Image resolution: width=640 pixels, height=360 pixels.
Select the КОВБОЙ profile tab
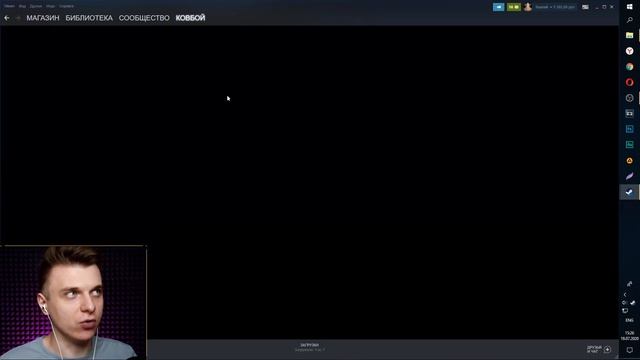tap(191, 18)
